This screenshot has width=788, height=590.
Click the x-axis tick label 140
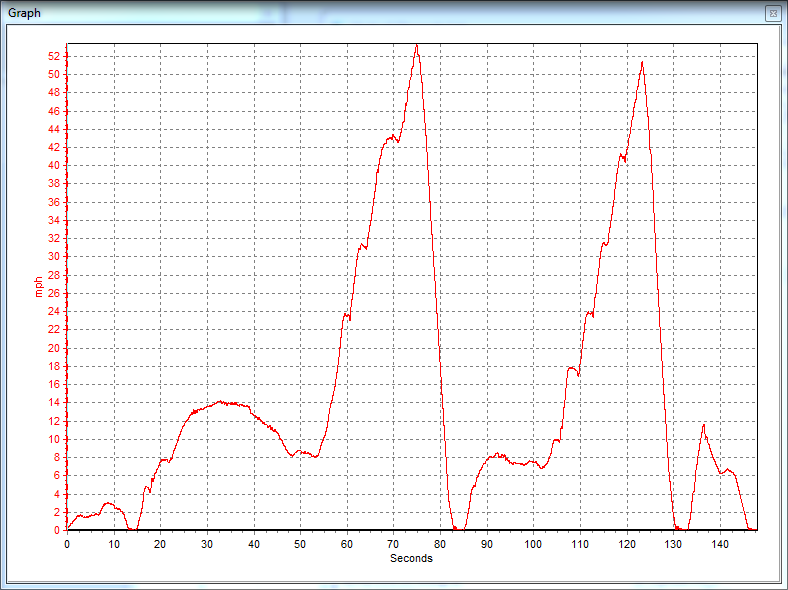719,544
